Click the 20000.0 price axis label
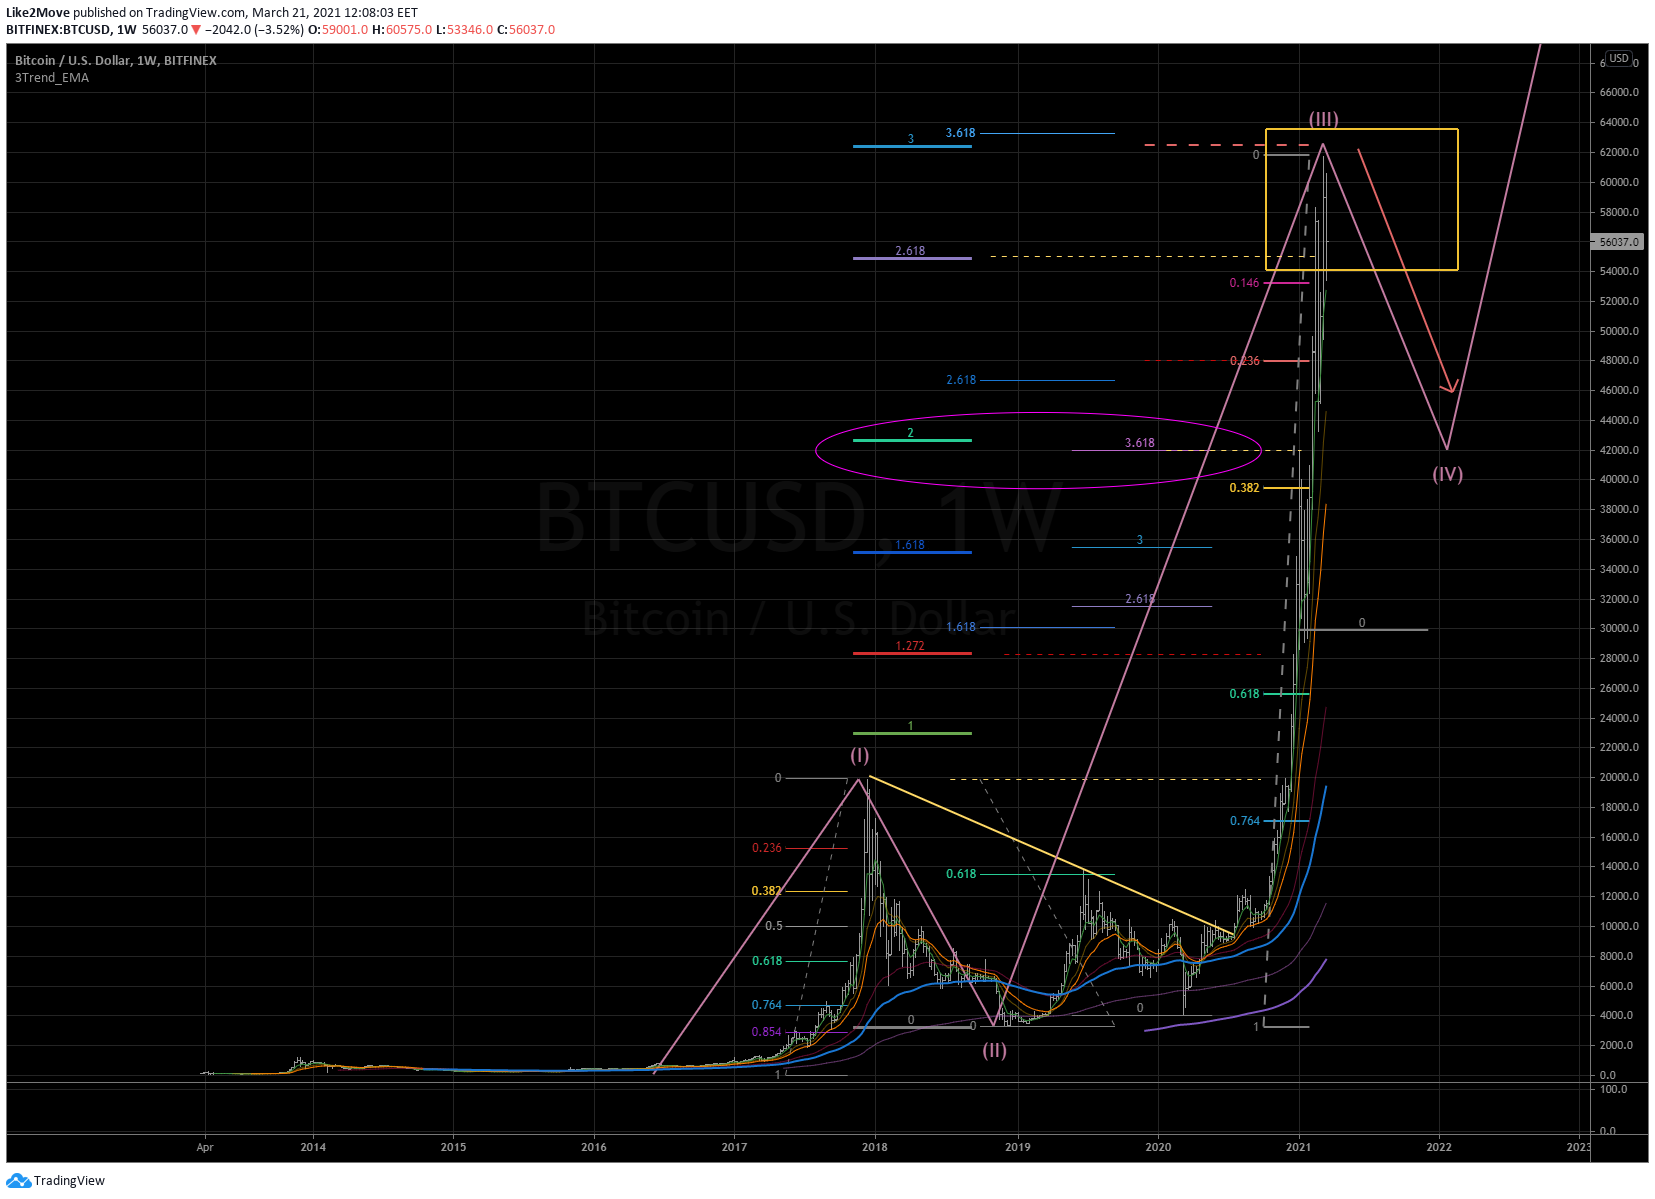Viewport: 1655px width, 1199px height. (x=1619, y=777)
